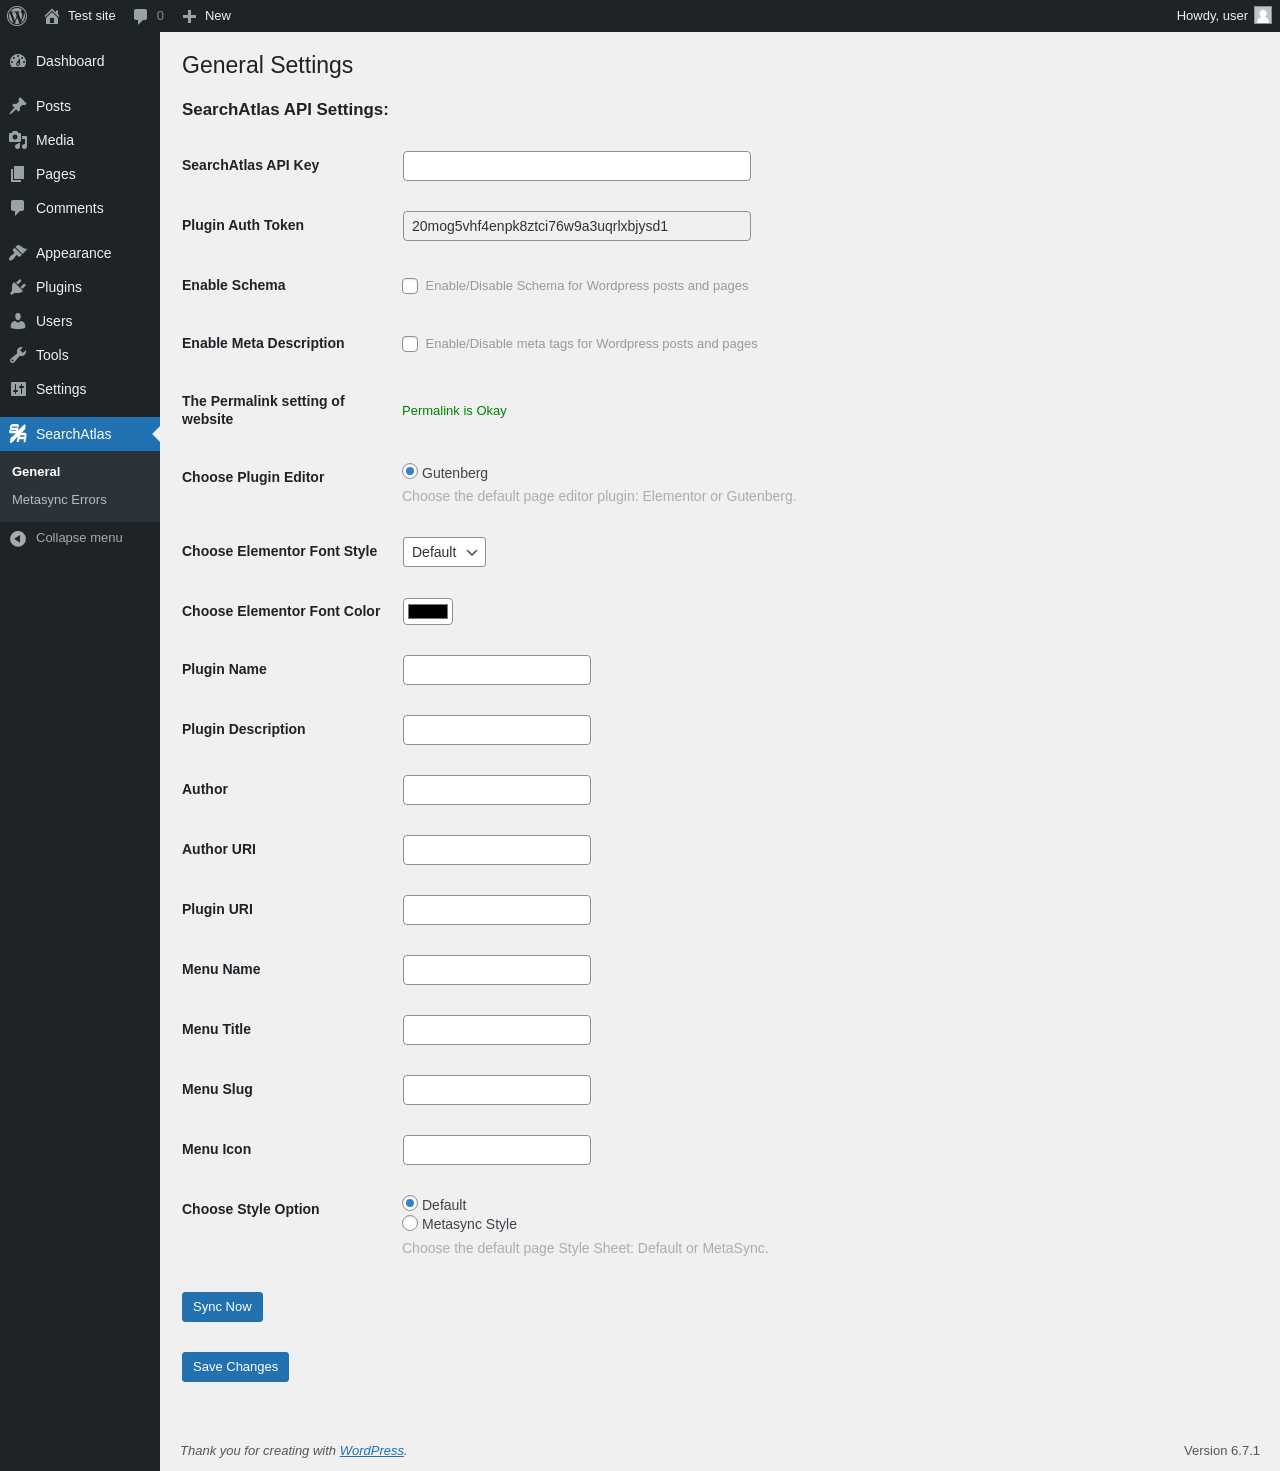Screen dimensions: 1280x1471
Task: Focus the Menu Title field
Action: tap(497, 1030)
